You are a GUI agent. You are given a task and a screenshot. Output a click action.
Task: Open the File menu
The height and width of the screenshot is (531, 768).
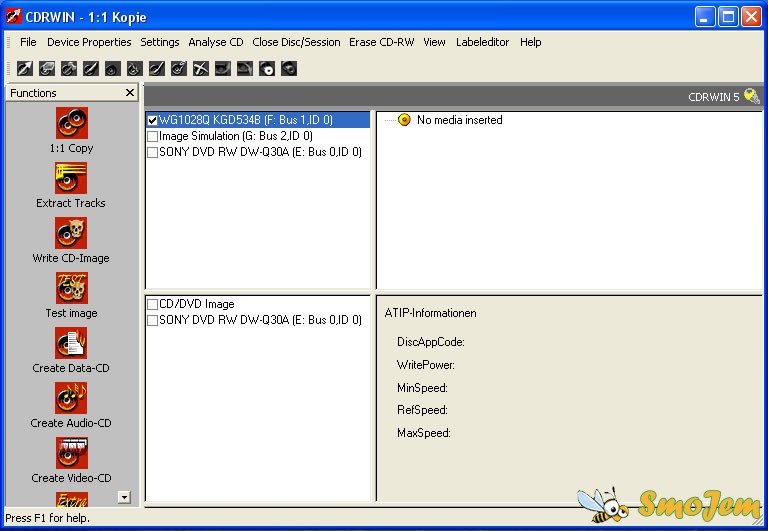coord(28,42)
